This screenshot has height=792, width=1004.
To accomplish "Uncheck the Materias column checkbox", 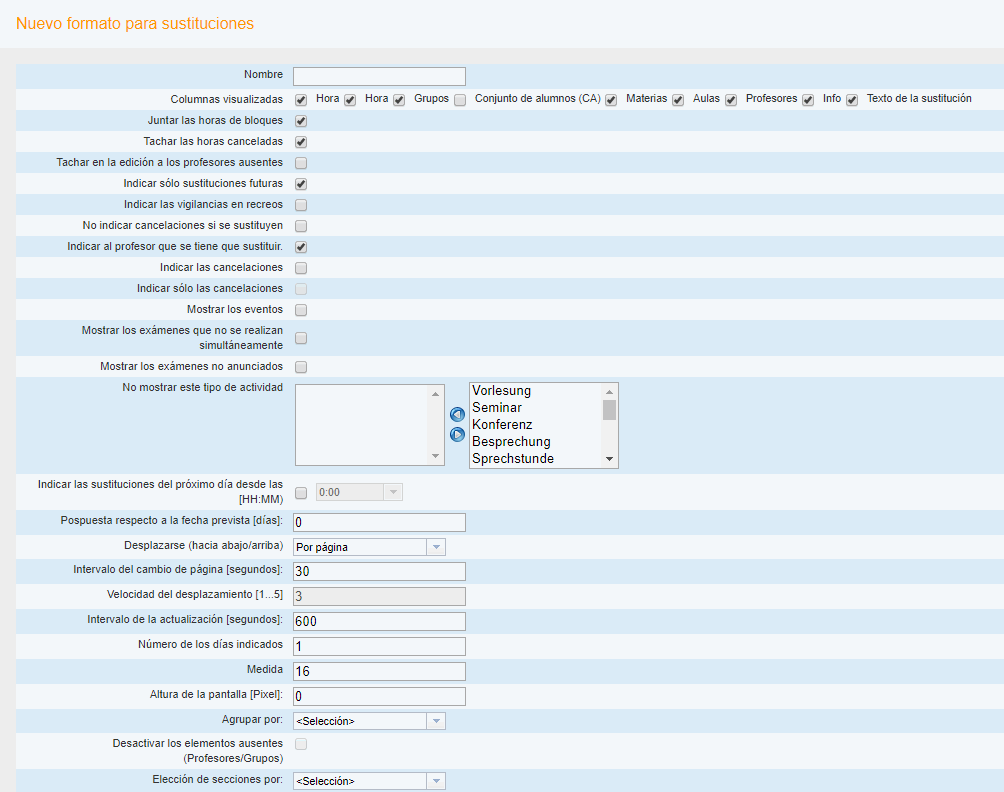I will [x=611, y=100].
